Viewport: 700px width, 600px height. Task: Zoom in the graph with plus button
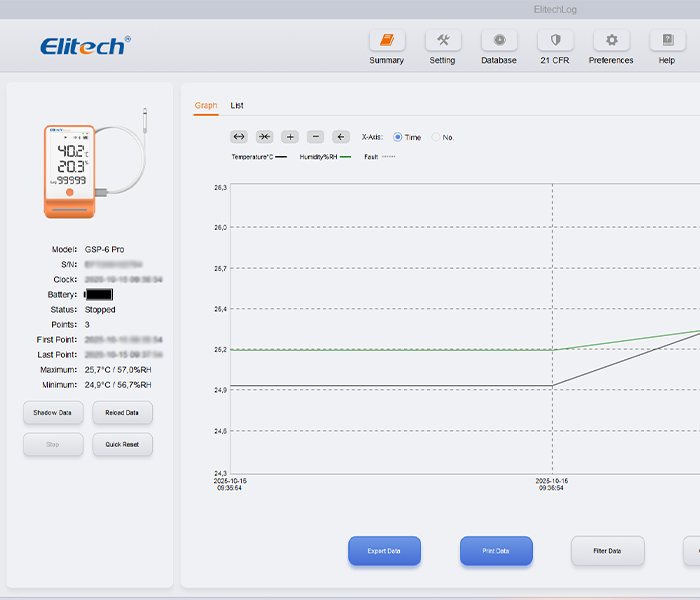click(290, 137)
